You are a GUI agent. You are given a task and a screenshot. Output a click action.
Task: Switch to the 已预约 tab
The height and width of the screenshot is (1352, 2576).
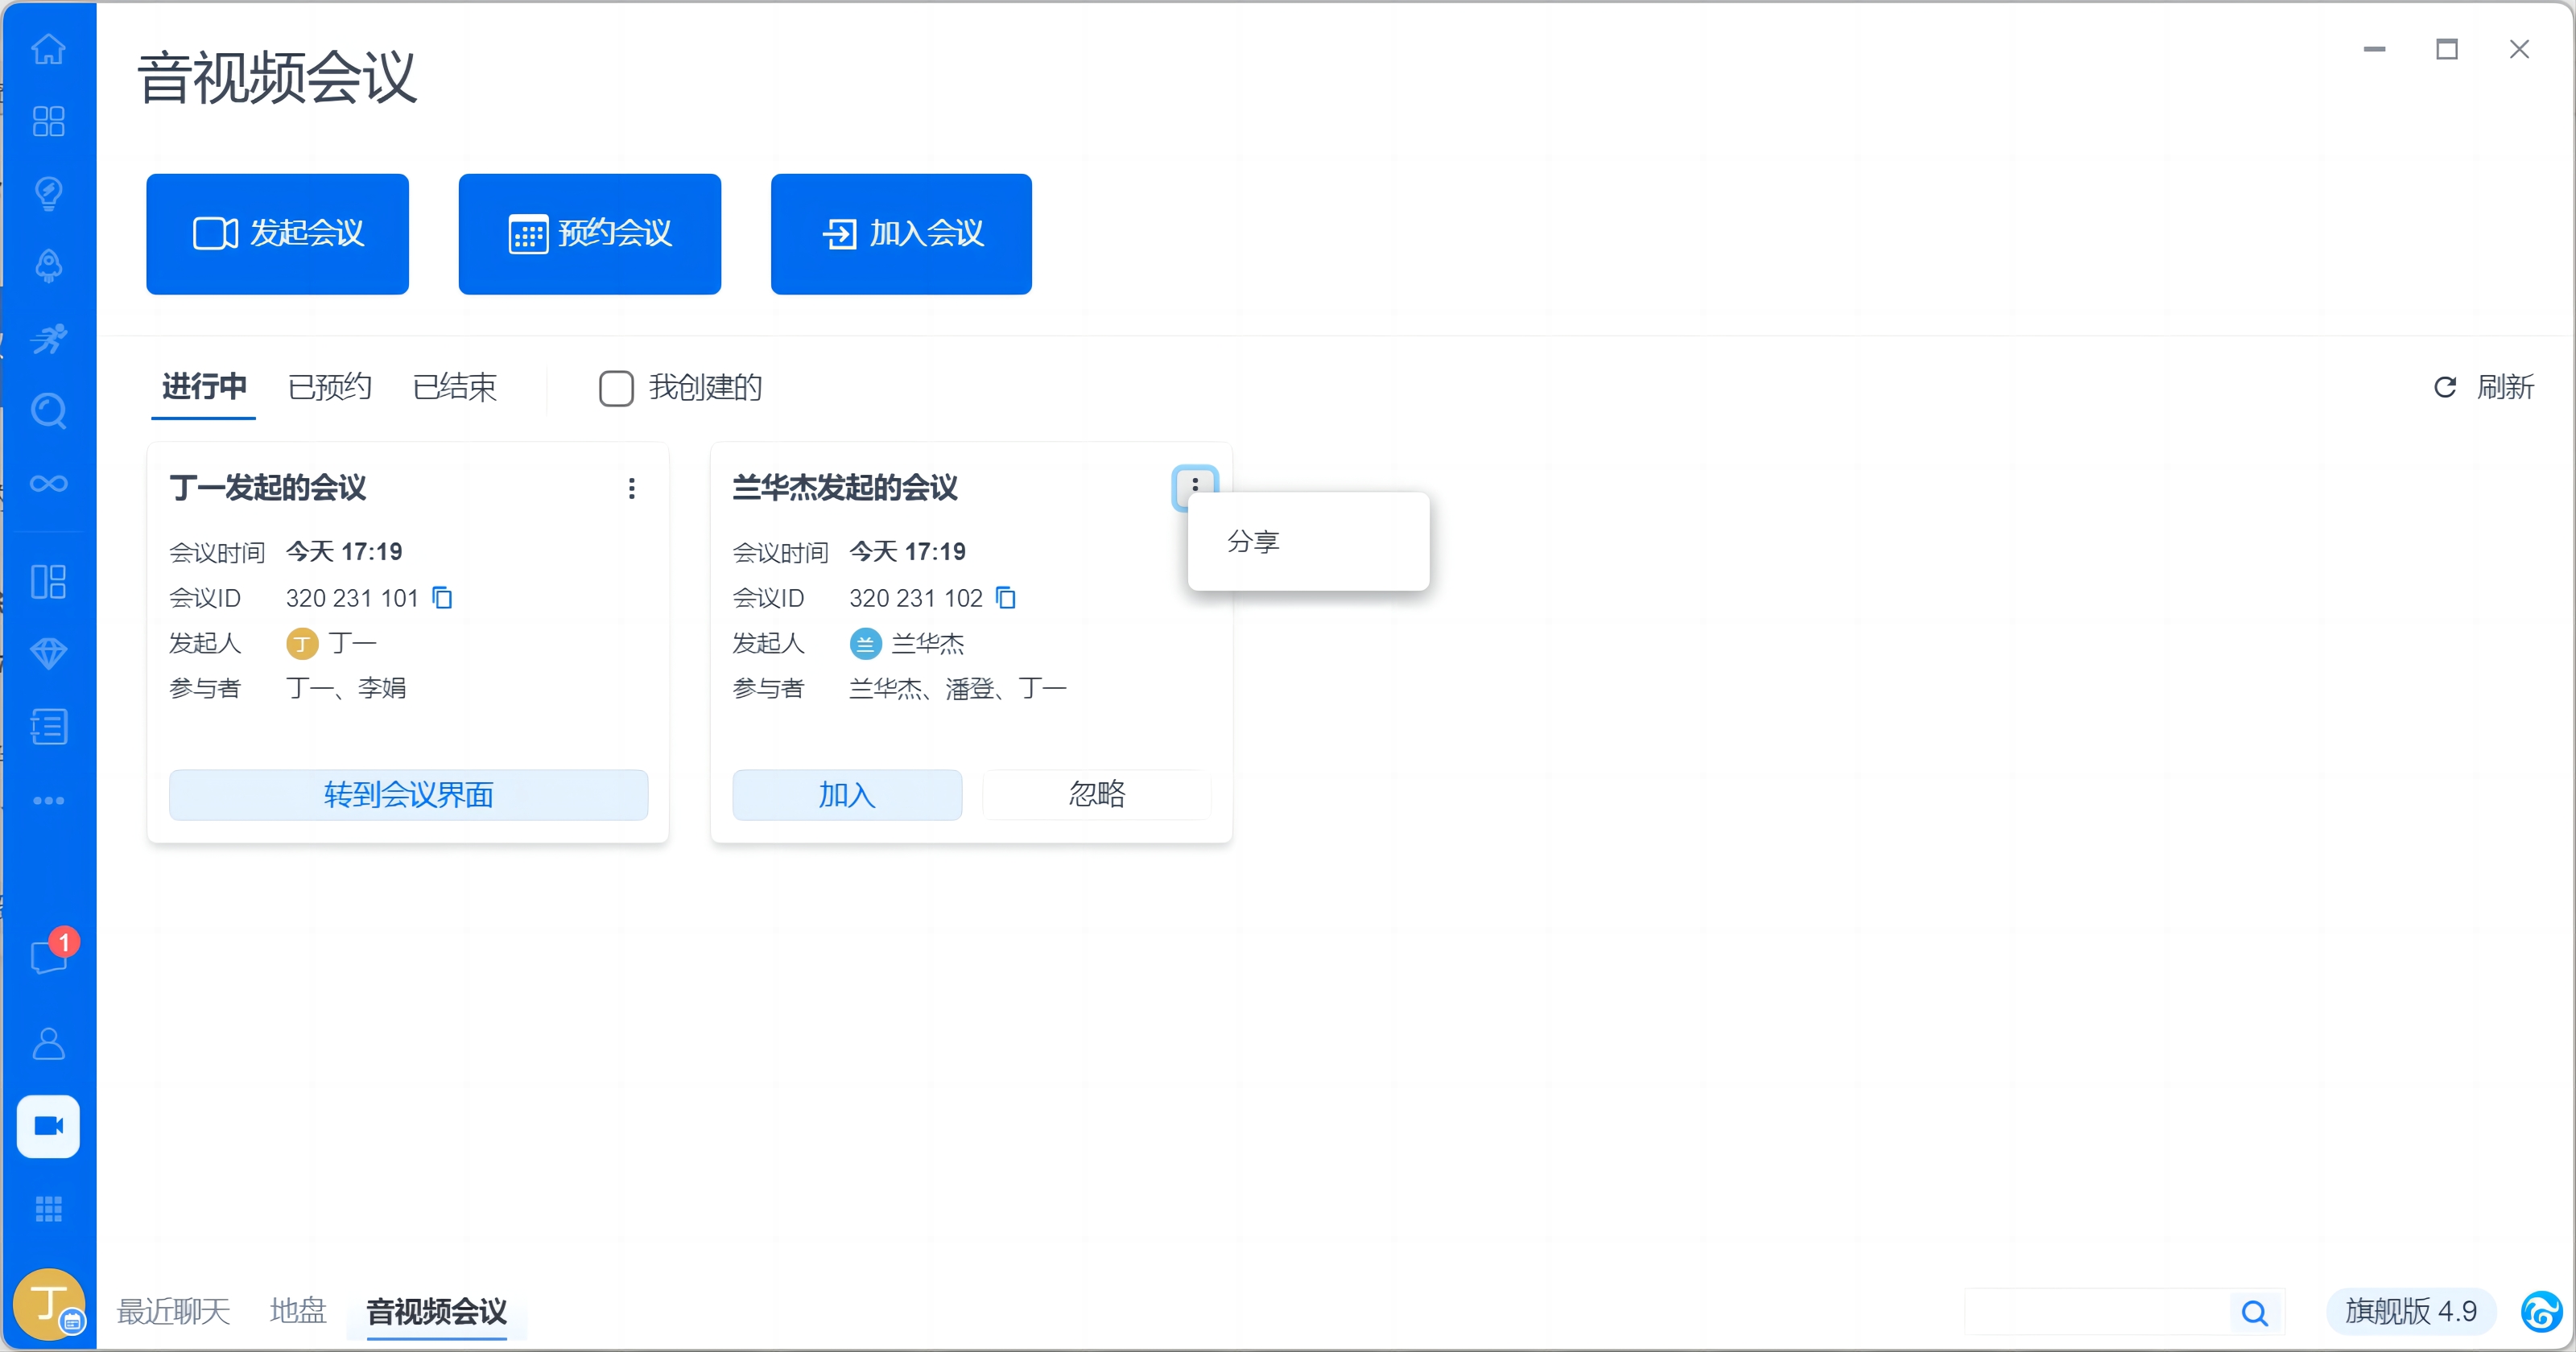pos(329,387)
